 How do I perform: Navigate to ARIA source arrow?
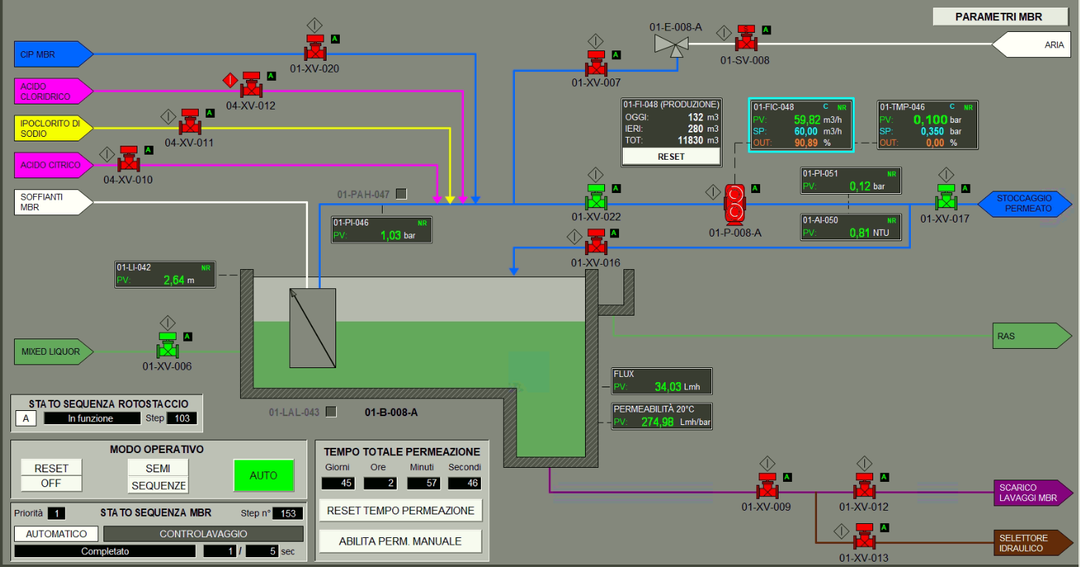tap(1031, 45)
